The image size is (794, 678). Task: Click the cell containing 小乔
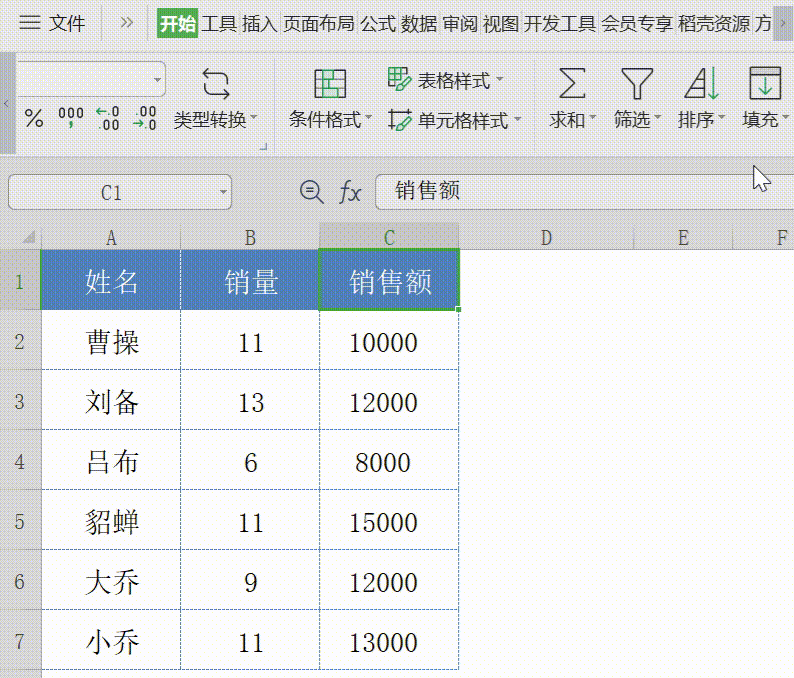tap(111, 640)
